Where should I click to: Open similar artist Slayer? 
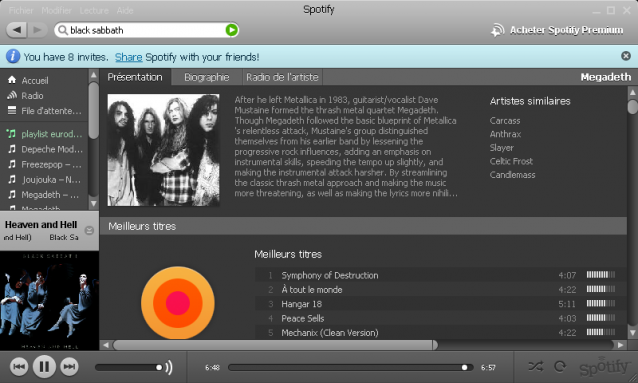pos(502,148)
